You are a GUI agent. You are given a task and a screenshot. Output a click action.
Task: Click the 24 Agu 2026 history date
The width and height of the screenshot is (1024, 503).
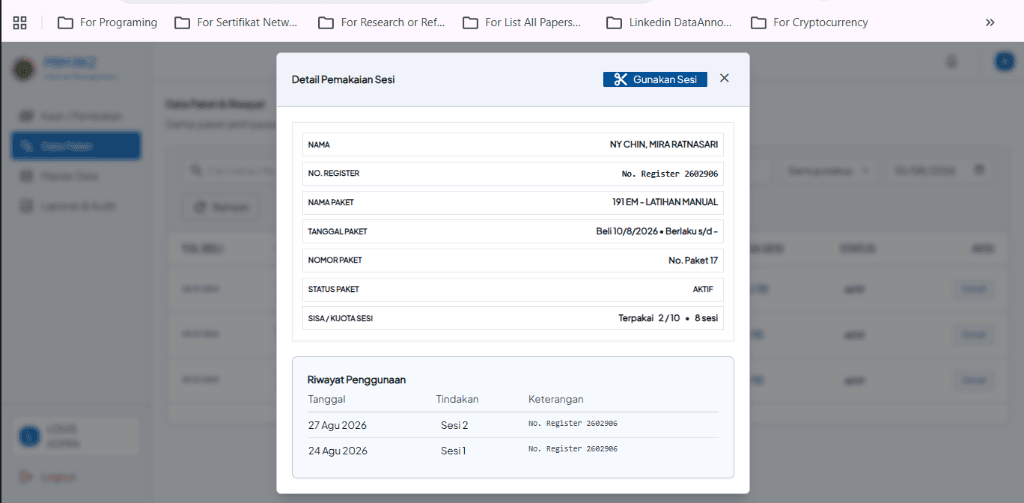coord(337,451)
